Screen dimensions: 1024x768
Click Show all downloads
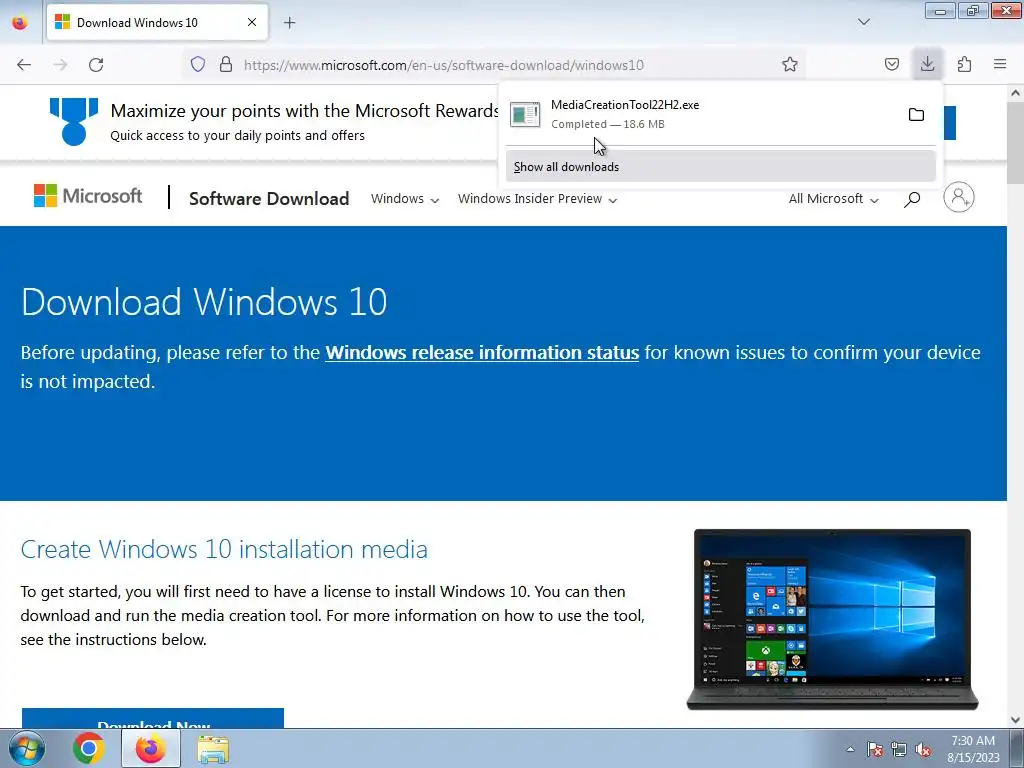[720, 167]
